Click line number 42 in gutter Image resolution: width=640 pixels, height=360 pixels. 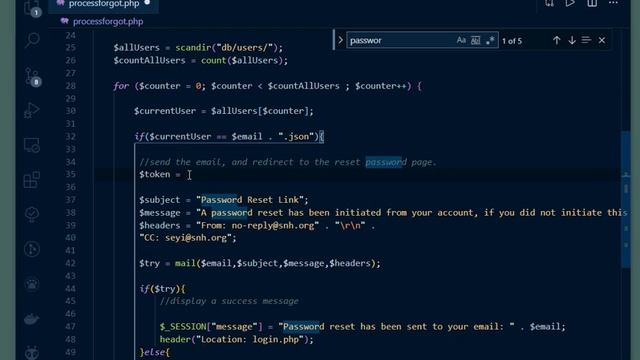coord(71,263)
